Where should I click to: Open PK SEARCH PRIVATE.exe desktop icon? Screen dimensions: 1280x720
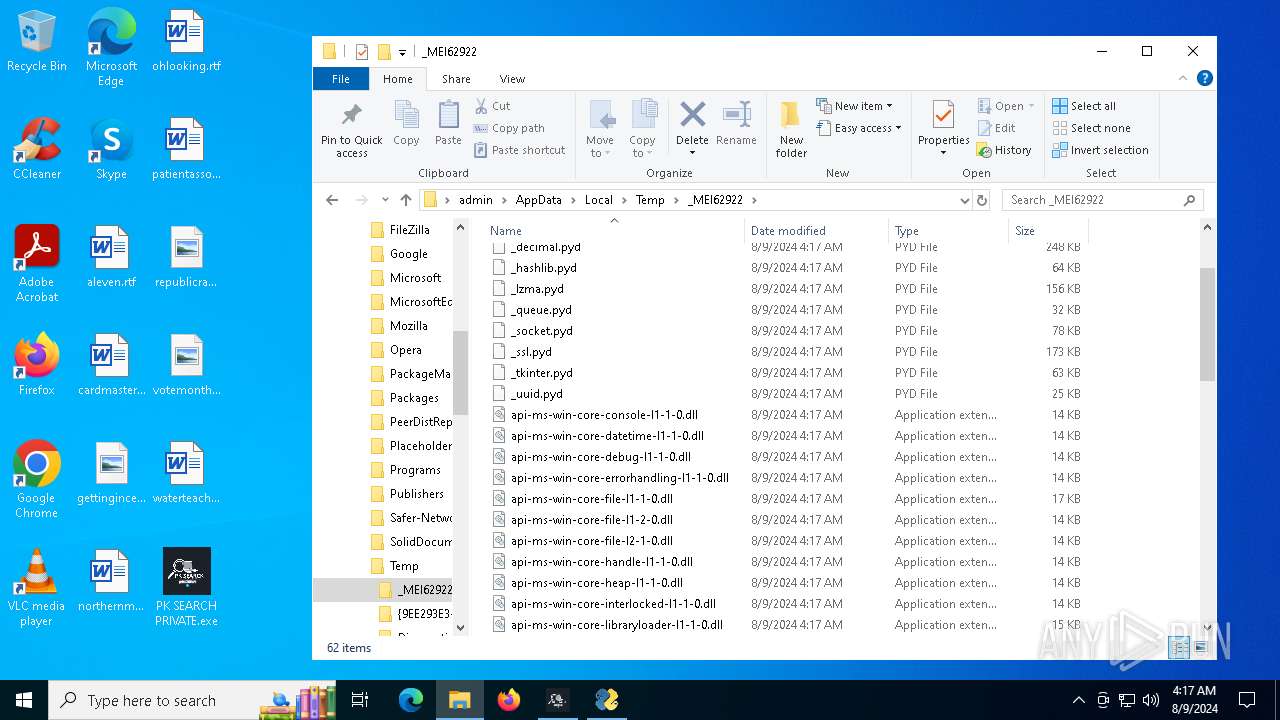[186, 588]
